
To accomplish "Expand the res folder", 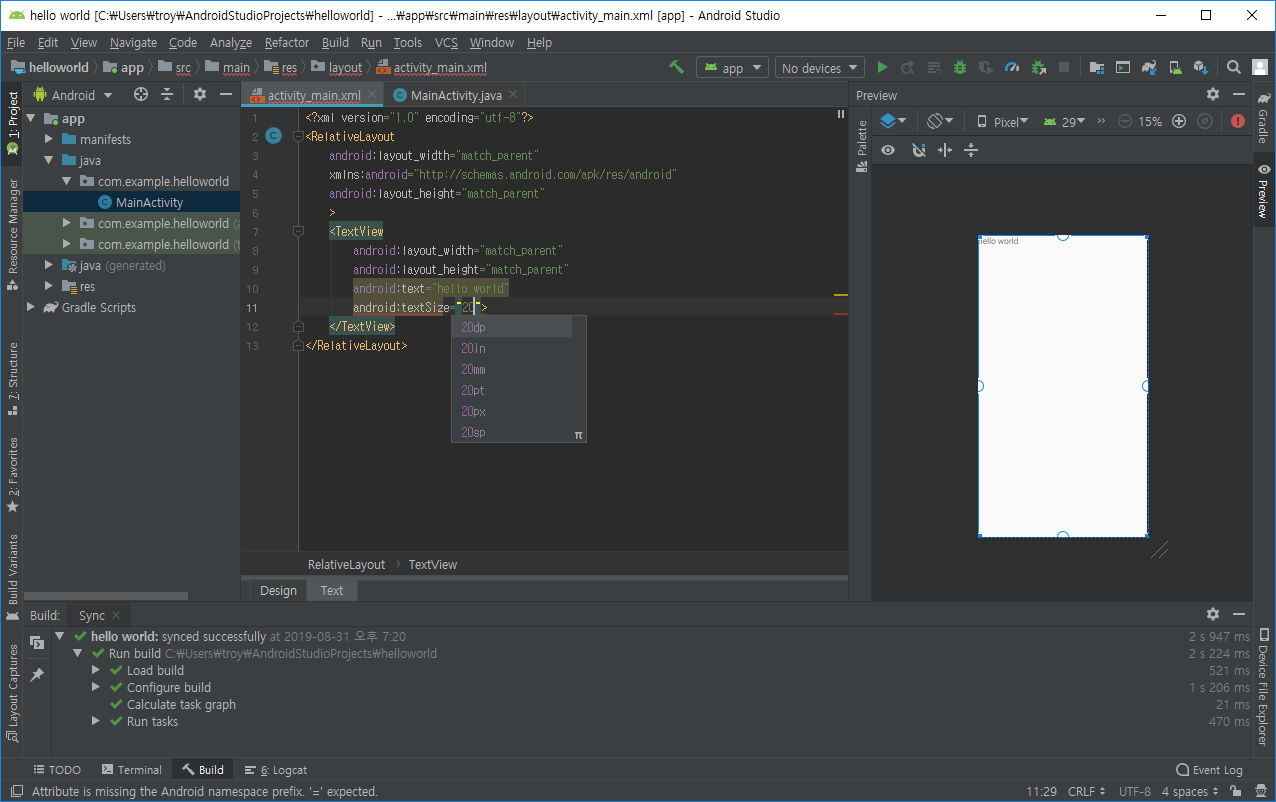I will (48, 286).
